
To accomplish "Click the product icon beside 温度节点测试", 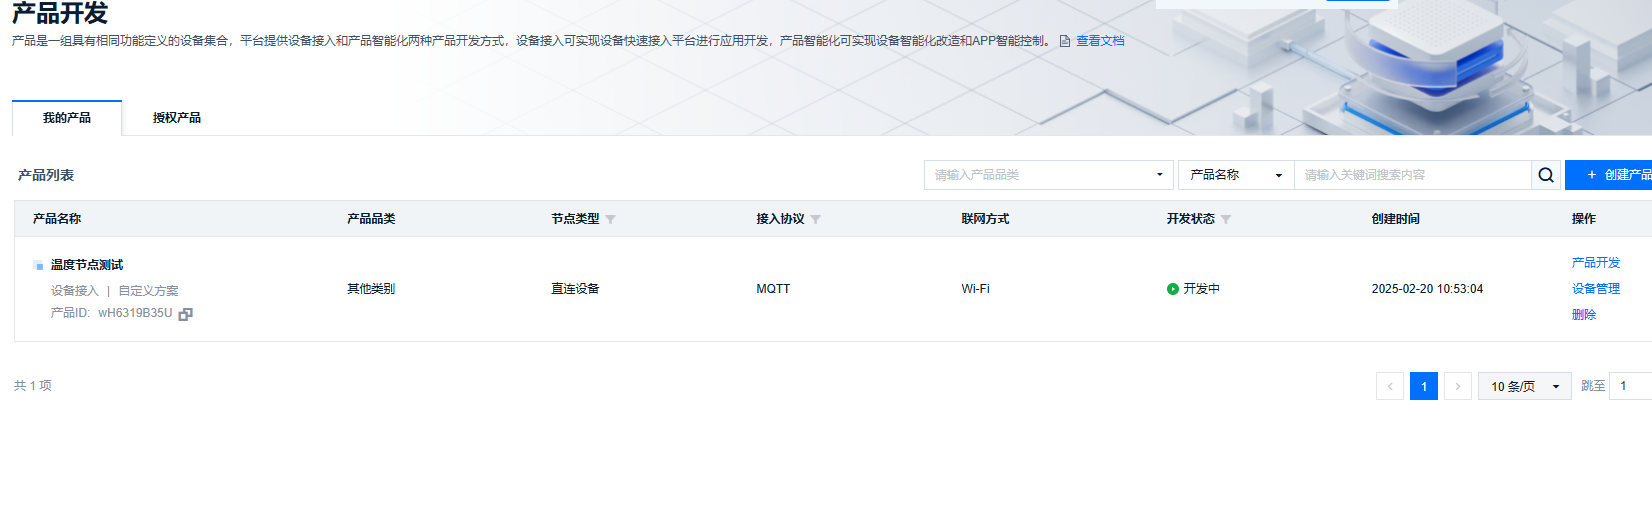I will (x=38, y=266).
